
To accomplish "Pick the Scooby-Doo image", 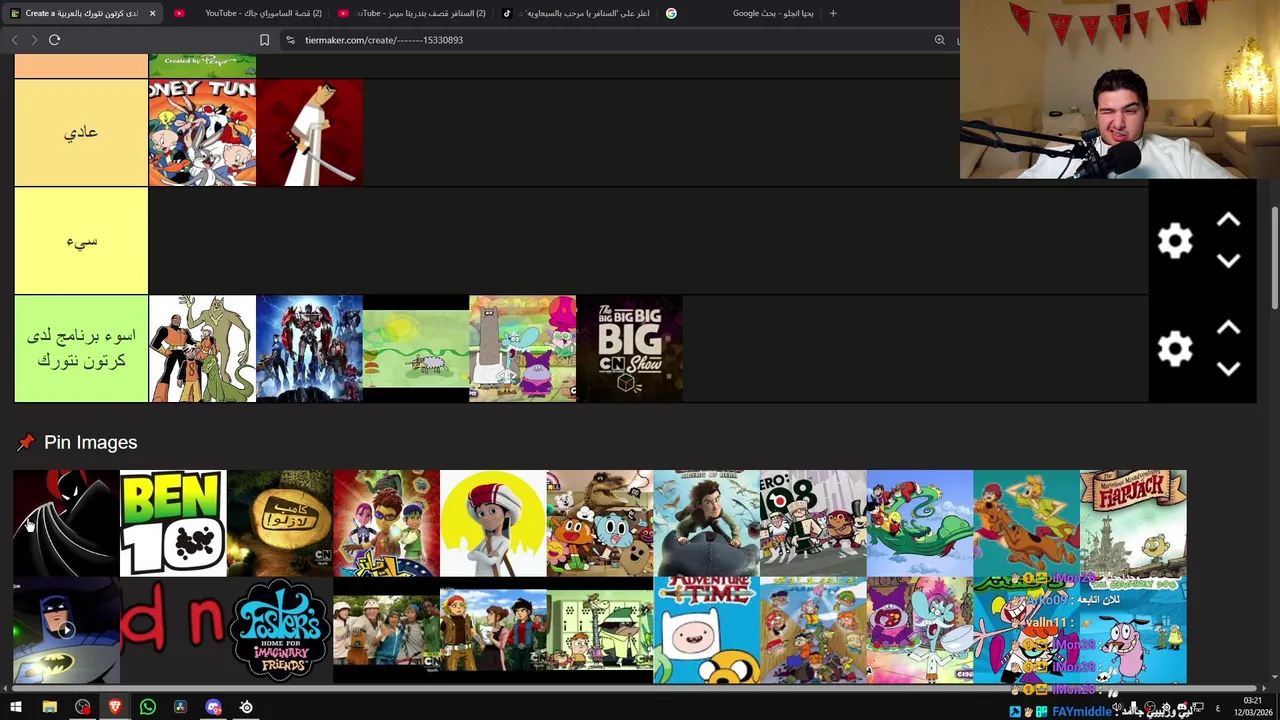I will [x=1027, y=523].
